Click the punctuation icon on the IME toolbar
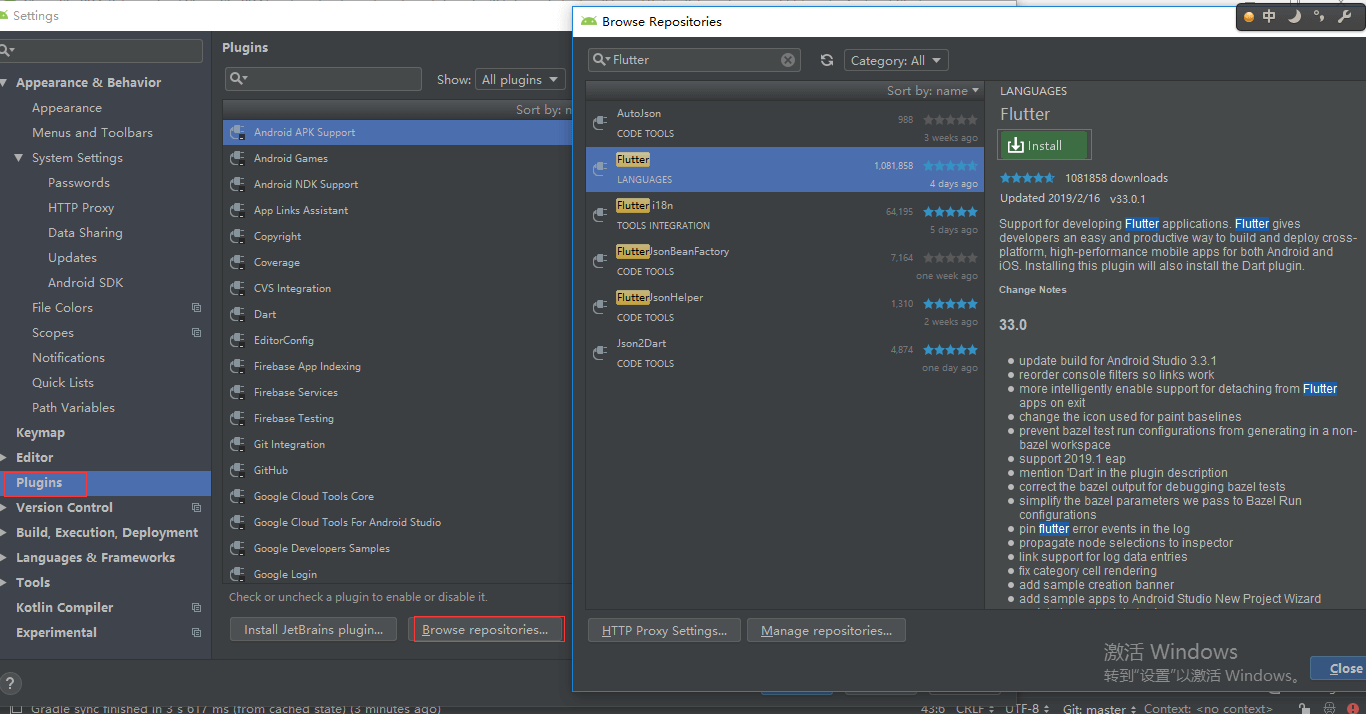The height and width of the screenshot is (714, 1366). (x=1319, y=16)
